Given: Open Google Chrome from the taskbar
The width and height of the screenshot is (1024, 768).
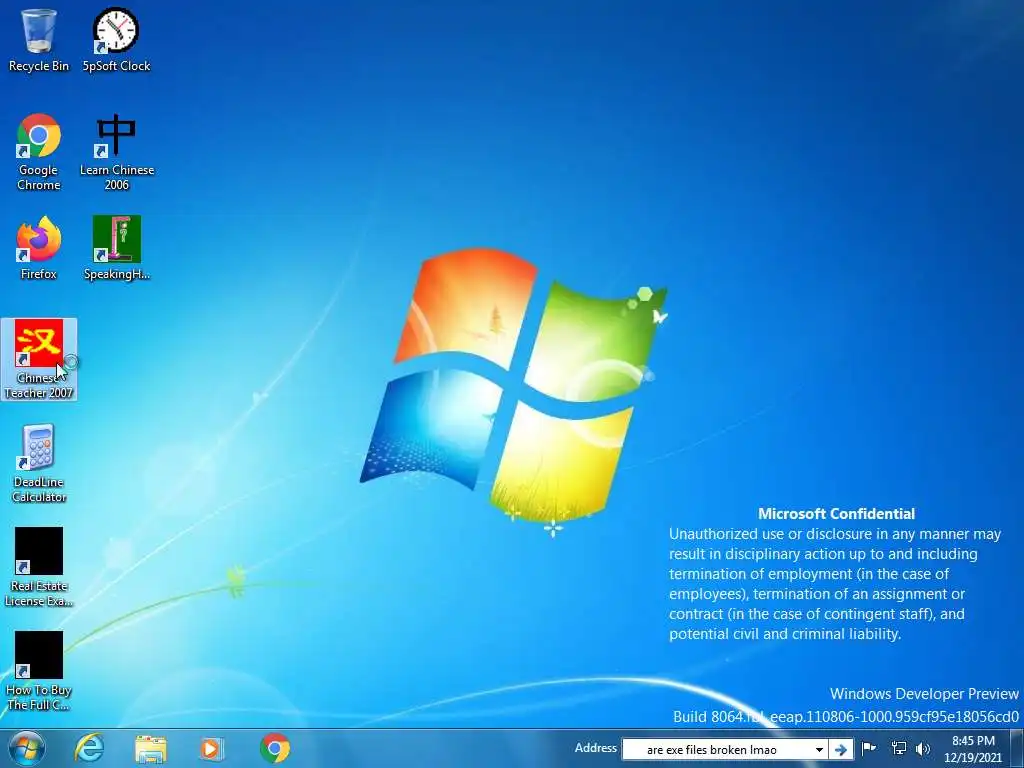Looking at the screenshot, I should coord(275,748).
